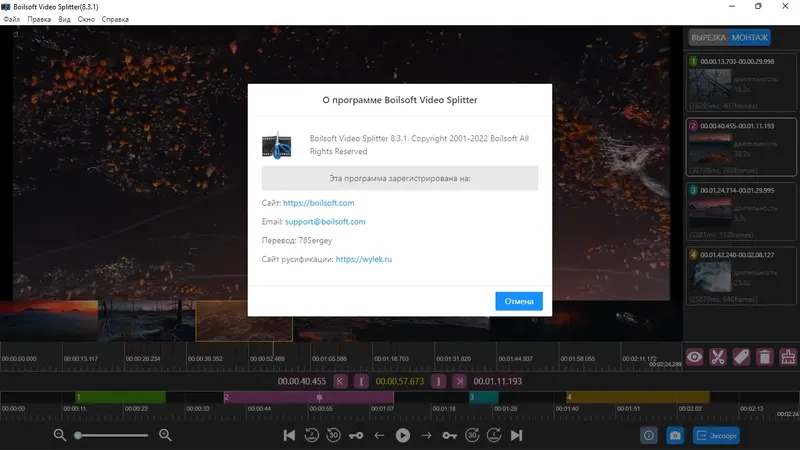800x450 pixels.
Task: Click the sunset filmstrip thumbnail
Action: [x=49, y=320]
